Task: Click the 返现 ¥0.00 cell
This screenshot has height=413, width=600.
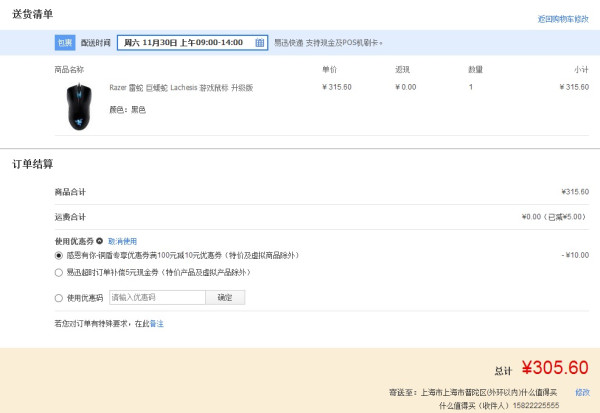Action: pos(406,87)
